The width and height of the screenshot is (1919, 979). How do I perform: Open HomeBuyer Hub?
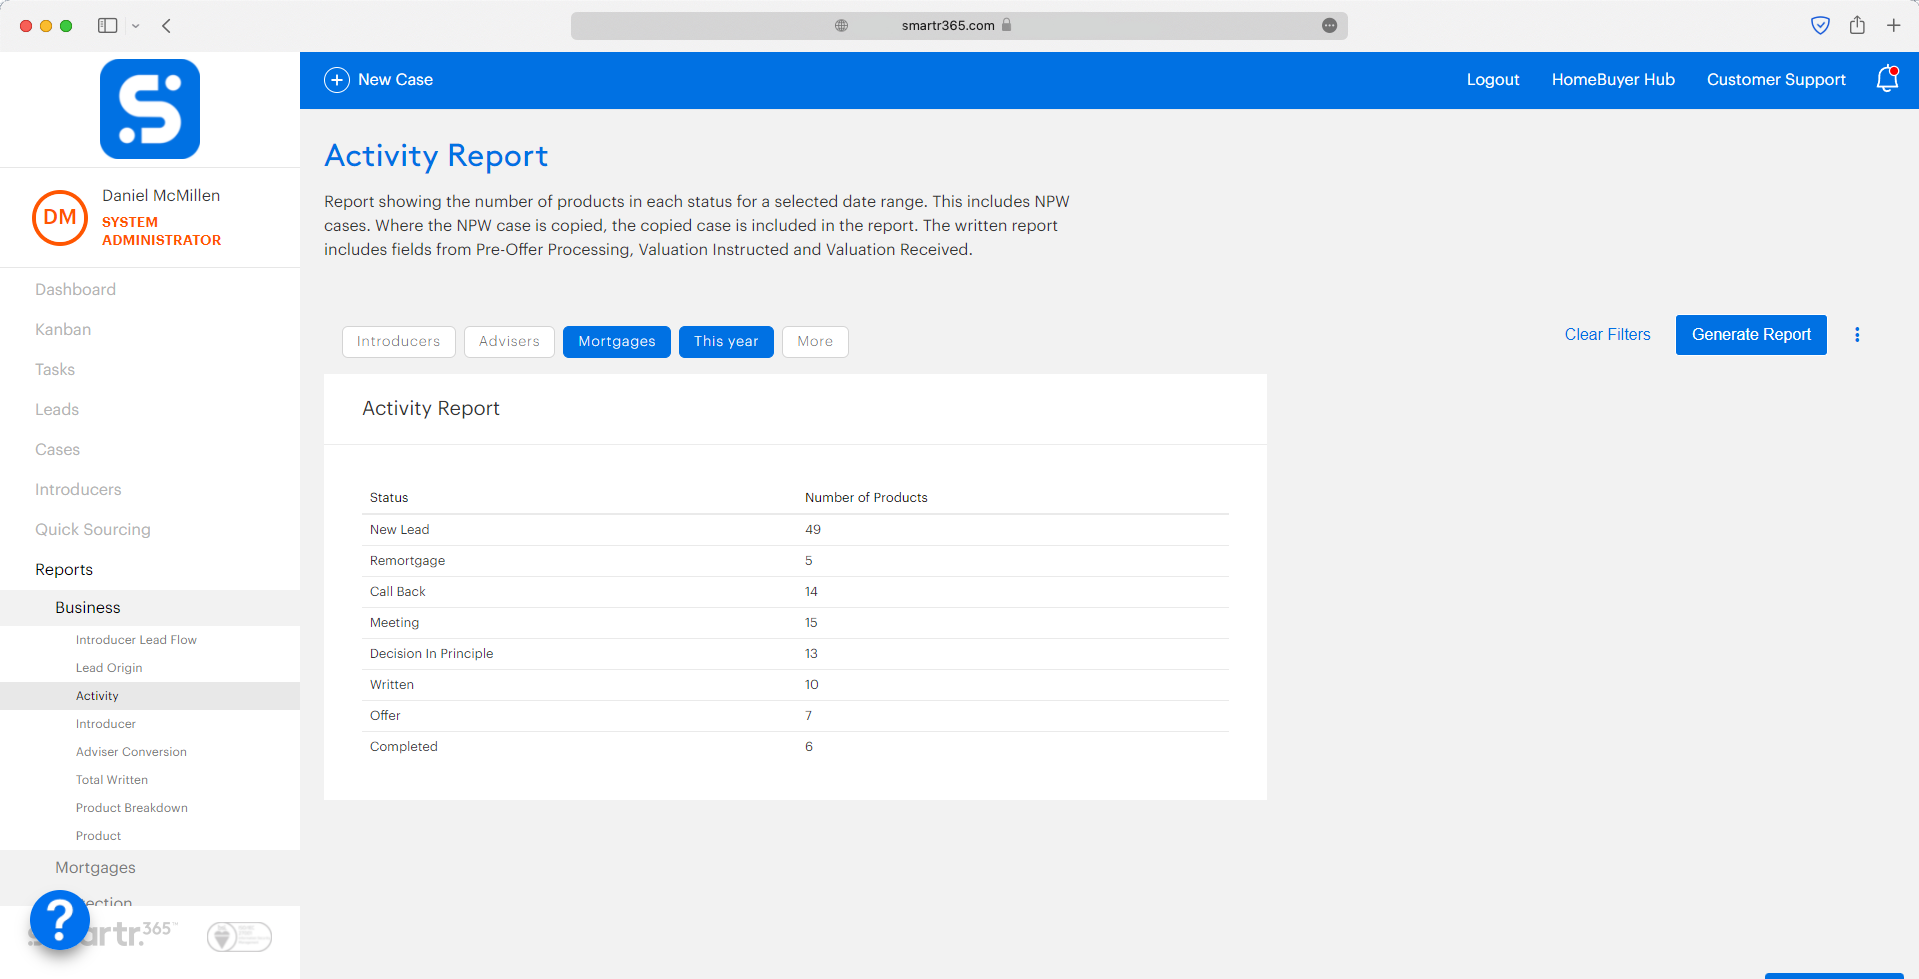click(x=1613, y=80)
